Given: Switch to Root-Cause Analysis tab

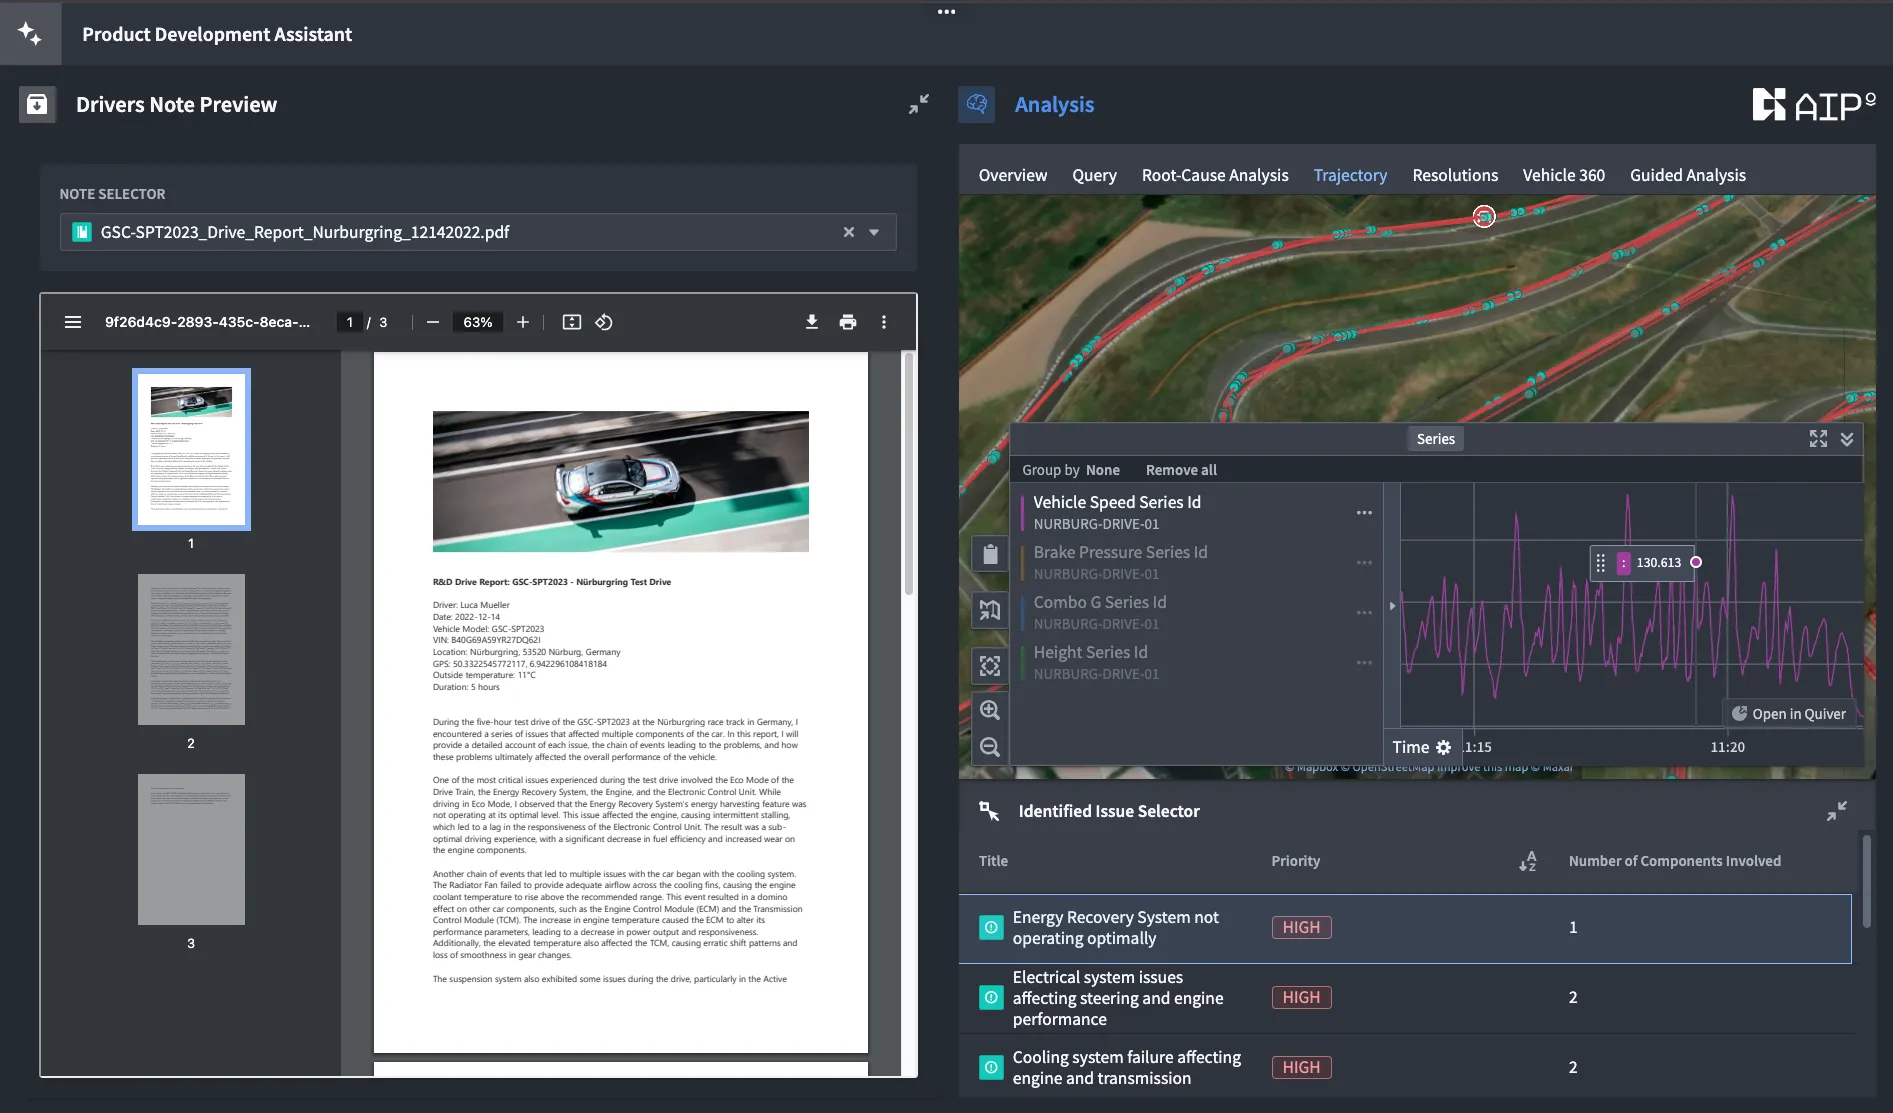Looking at the screenshot, I should tap(1214, 175).
